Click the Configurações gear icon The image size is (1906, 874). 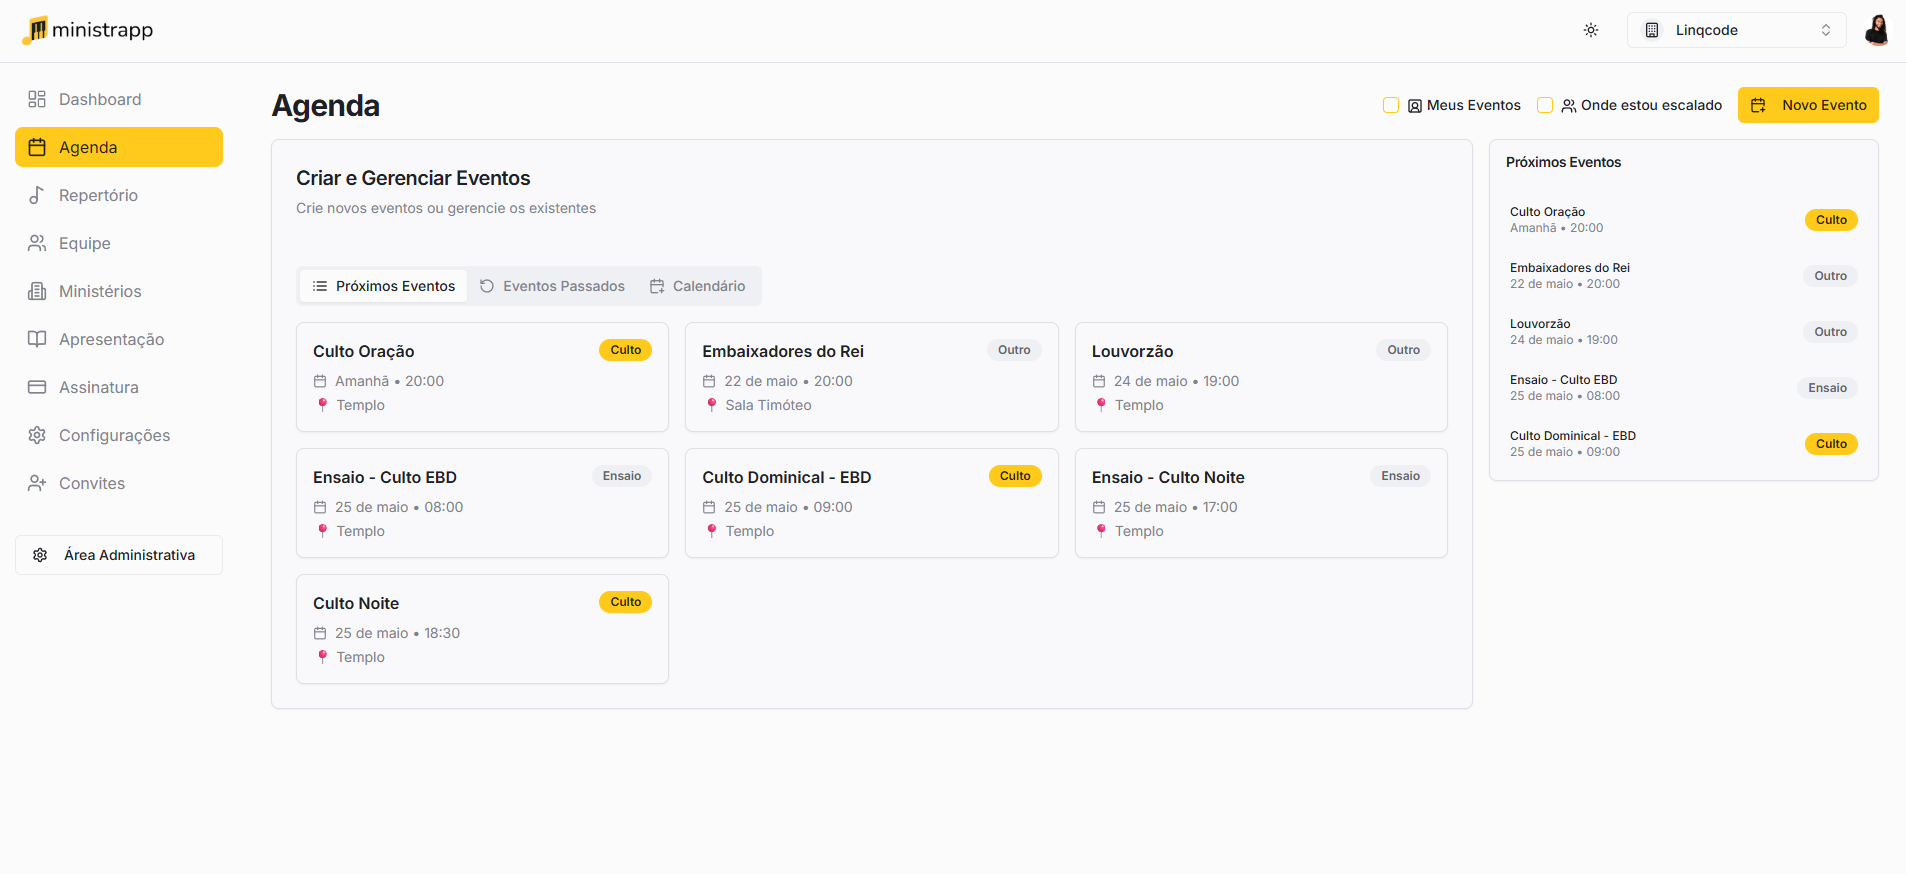(37, 435)
